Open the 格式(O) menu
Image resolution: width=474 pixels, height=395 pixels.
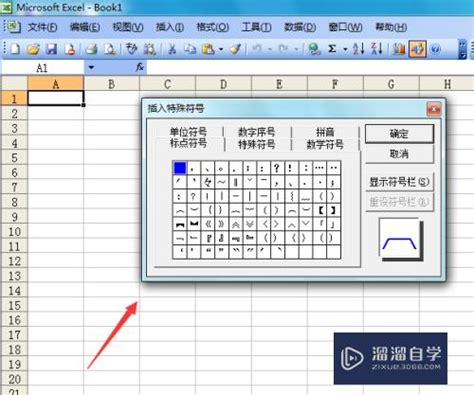(213, 27)
